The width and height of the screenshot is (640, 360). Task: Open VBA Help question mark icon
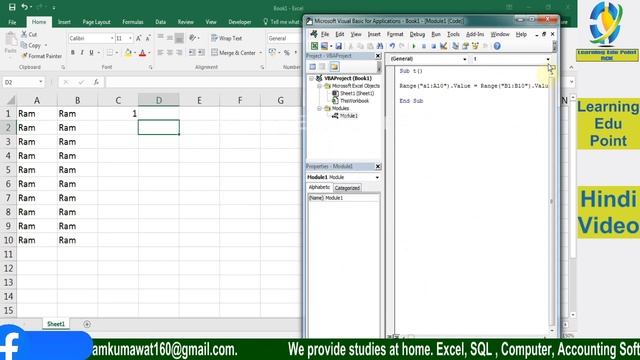pyautogui.click(x=497, y=46)
